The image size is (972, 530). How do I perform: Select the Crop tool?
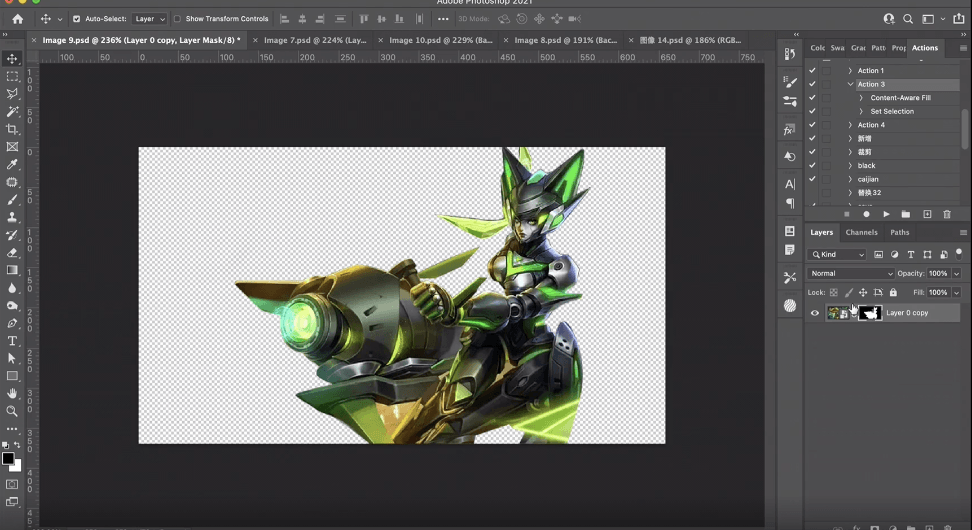(13, 129)
